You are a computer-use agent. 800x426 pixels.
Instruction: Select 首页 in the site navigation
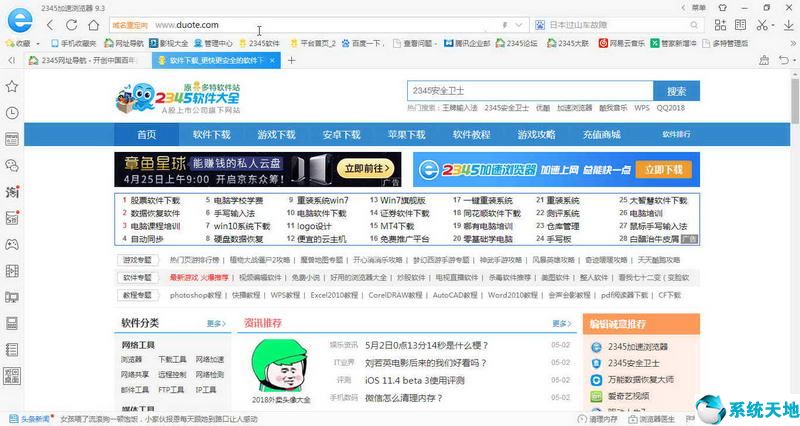[146, 135]
